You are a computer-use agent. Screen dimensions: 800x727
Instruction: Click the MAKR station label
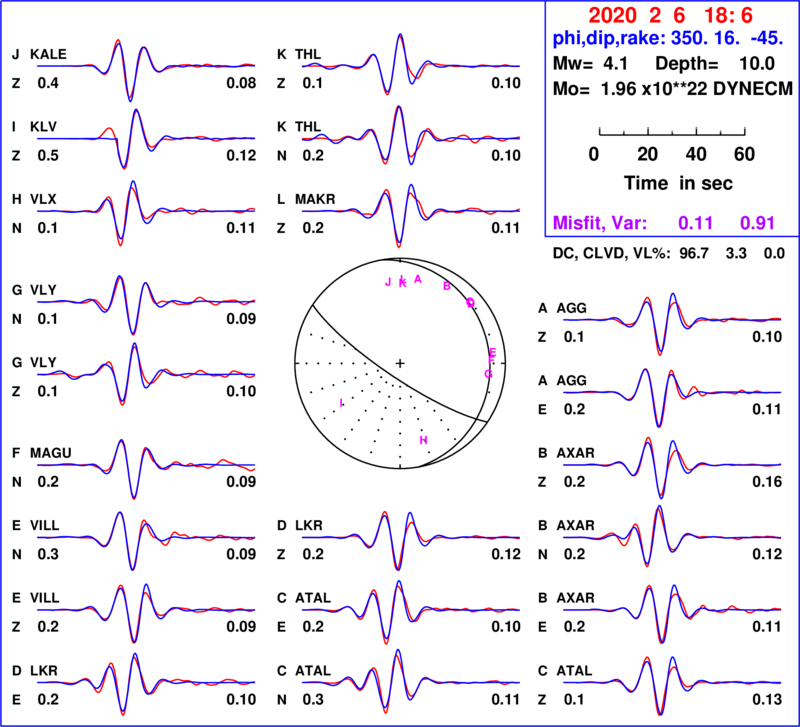pos(315,199)
